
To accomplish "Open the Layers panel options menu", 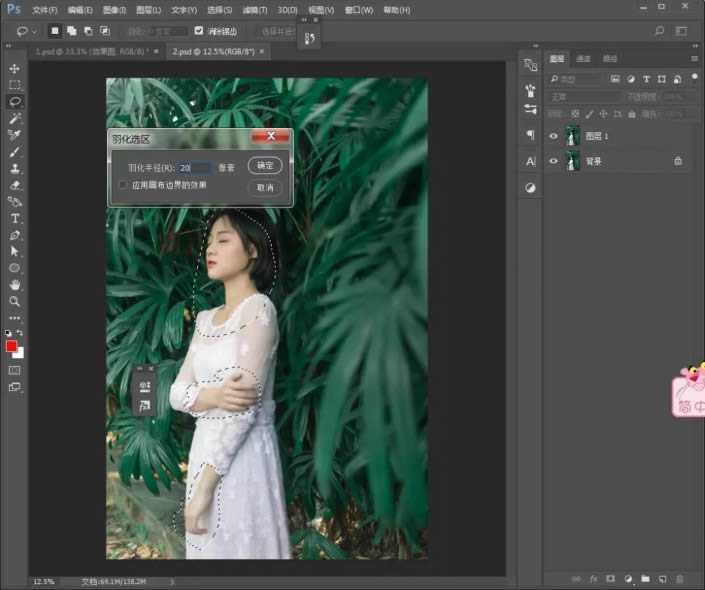I will [694, 59].
